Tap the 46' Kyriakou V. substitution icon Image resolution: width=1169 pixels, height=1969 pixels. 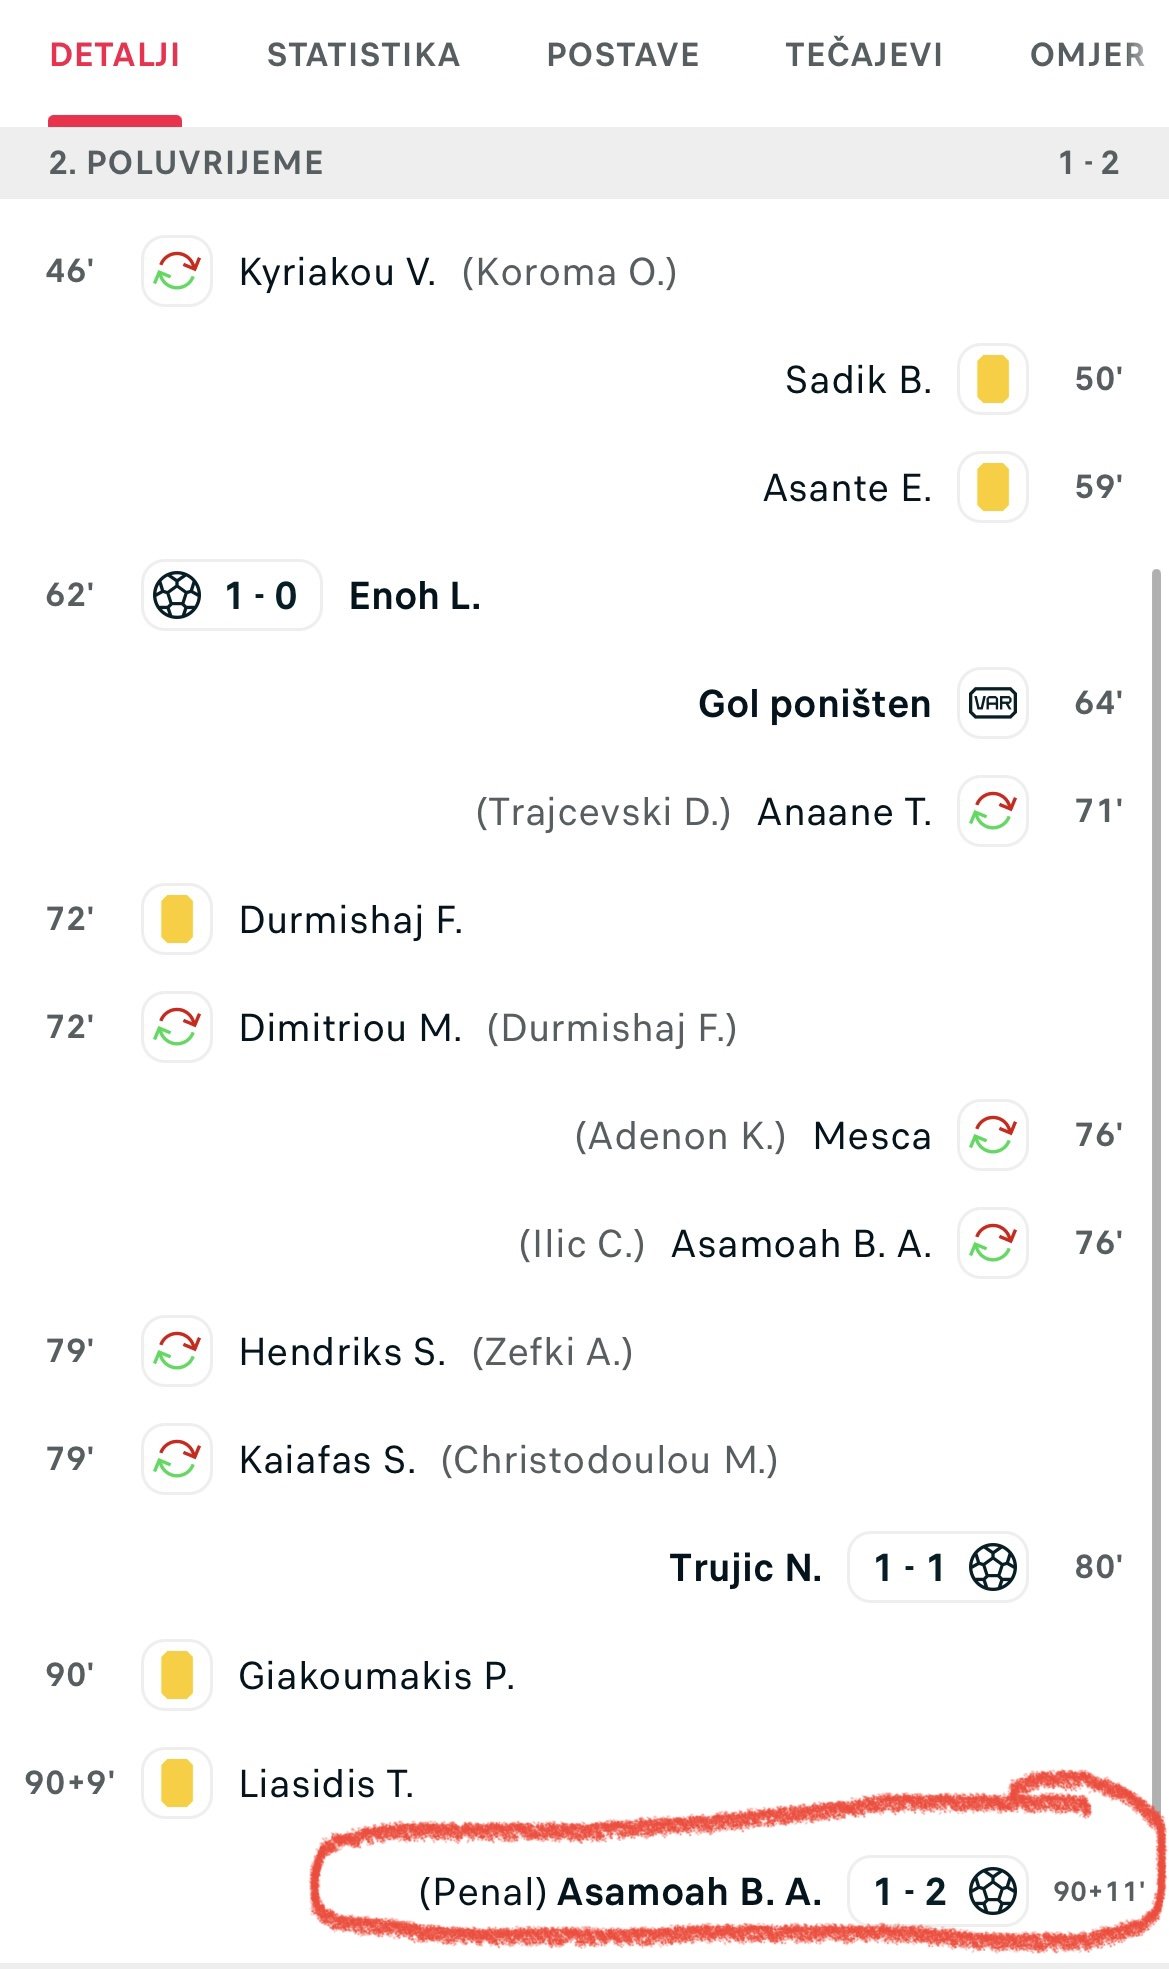pyautogui.click(x=177, y=271)
